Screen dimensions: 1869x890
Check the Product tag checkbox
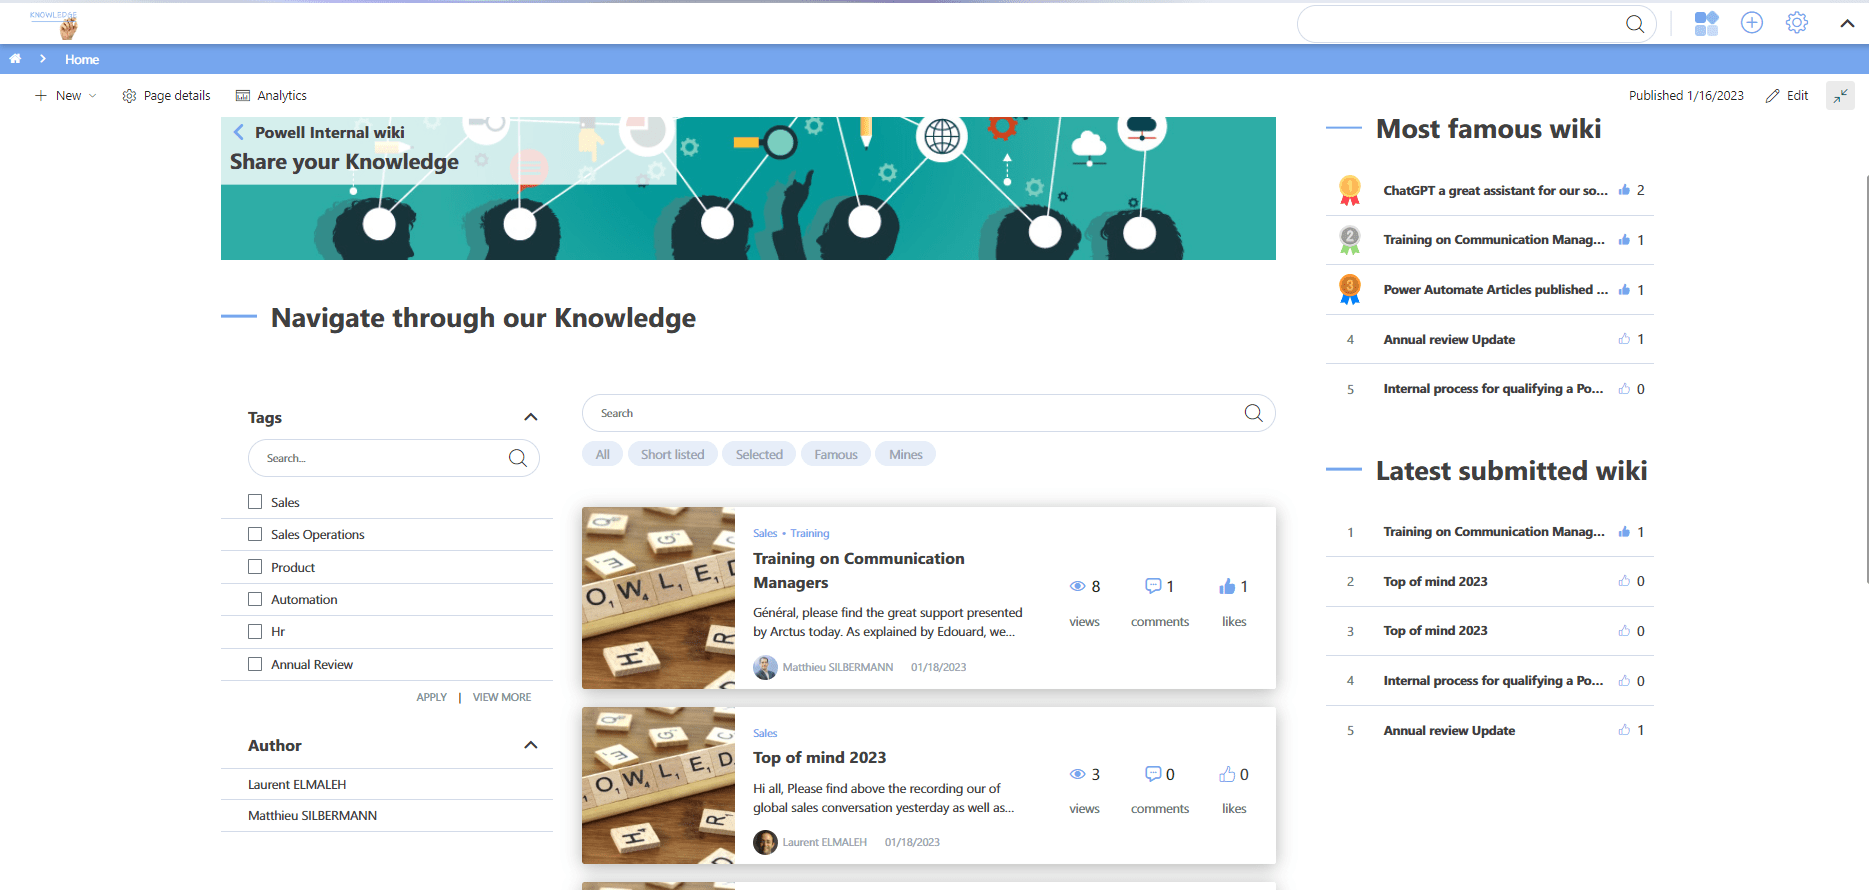tap(255, 567)
